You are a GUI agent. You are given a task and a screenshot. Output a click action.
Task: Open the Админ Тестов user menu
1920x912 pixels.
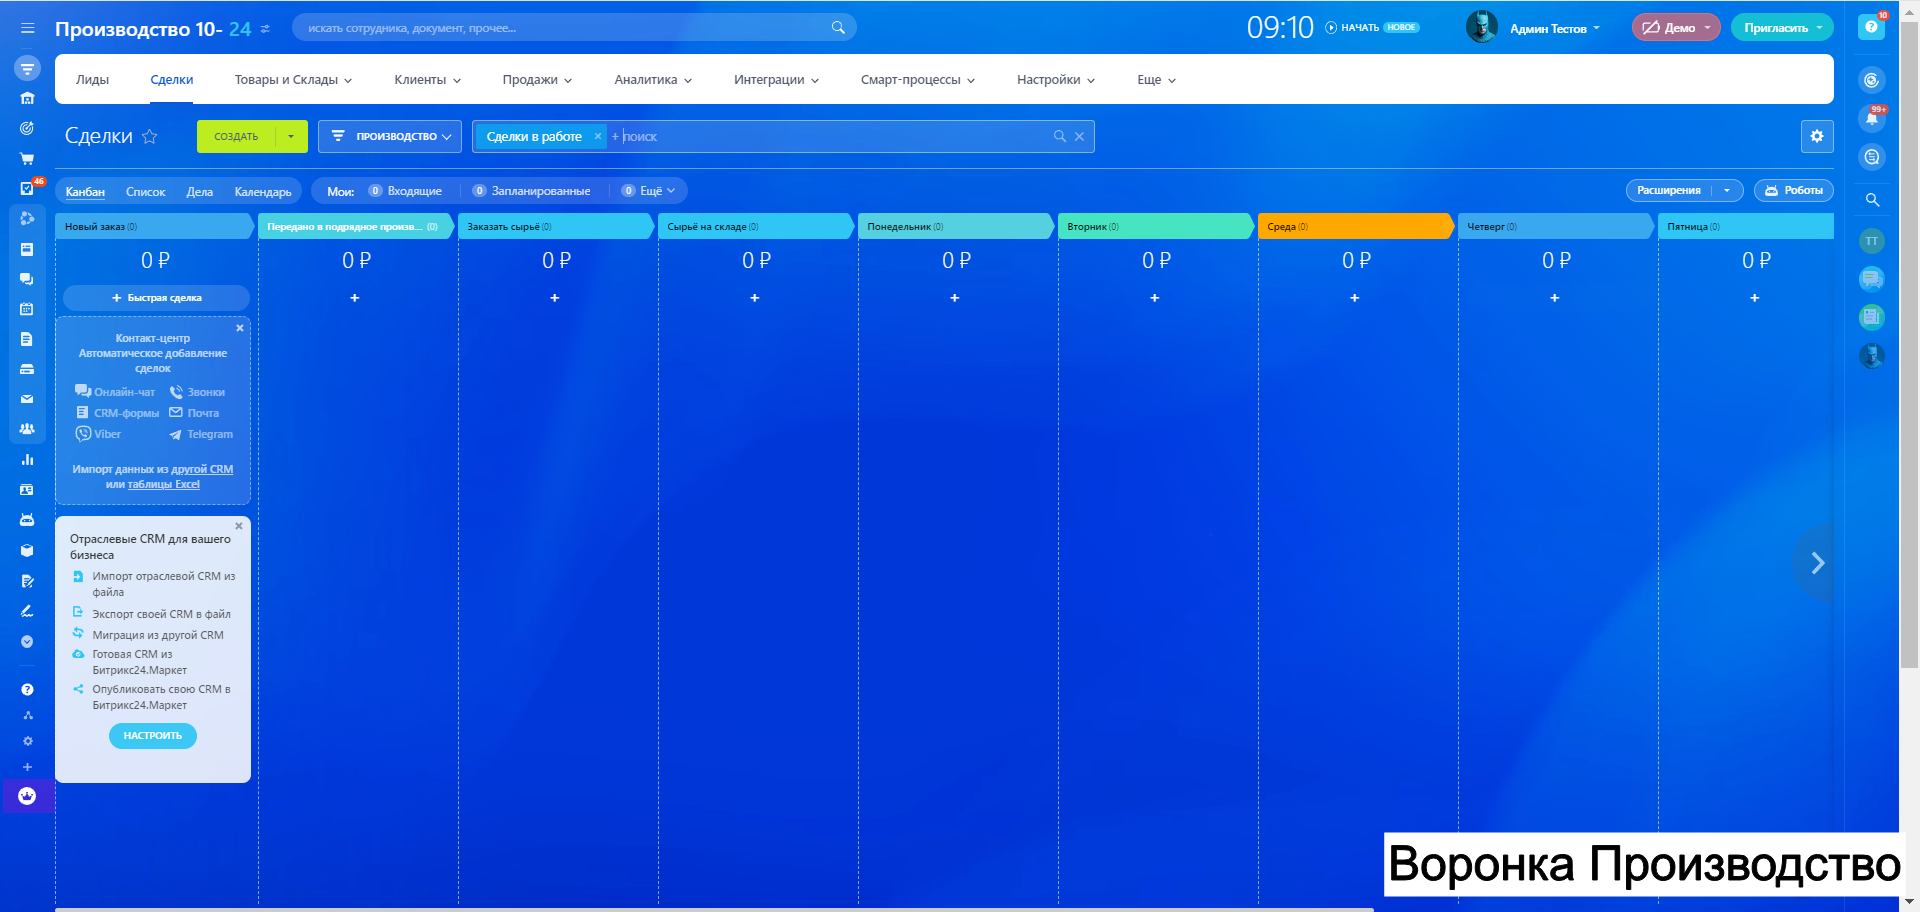(1555, 28)
